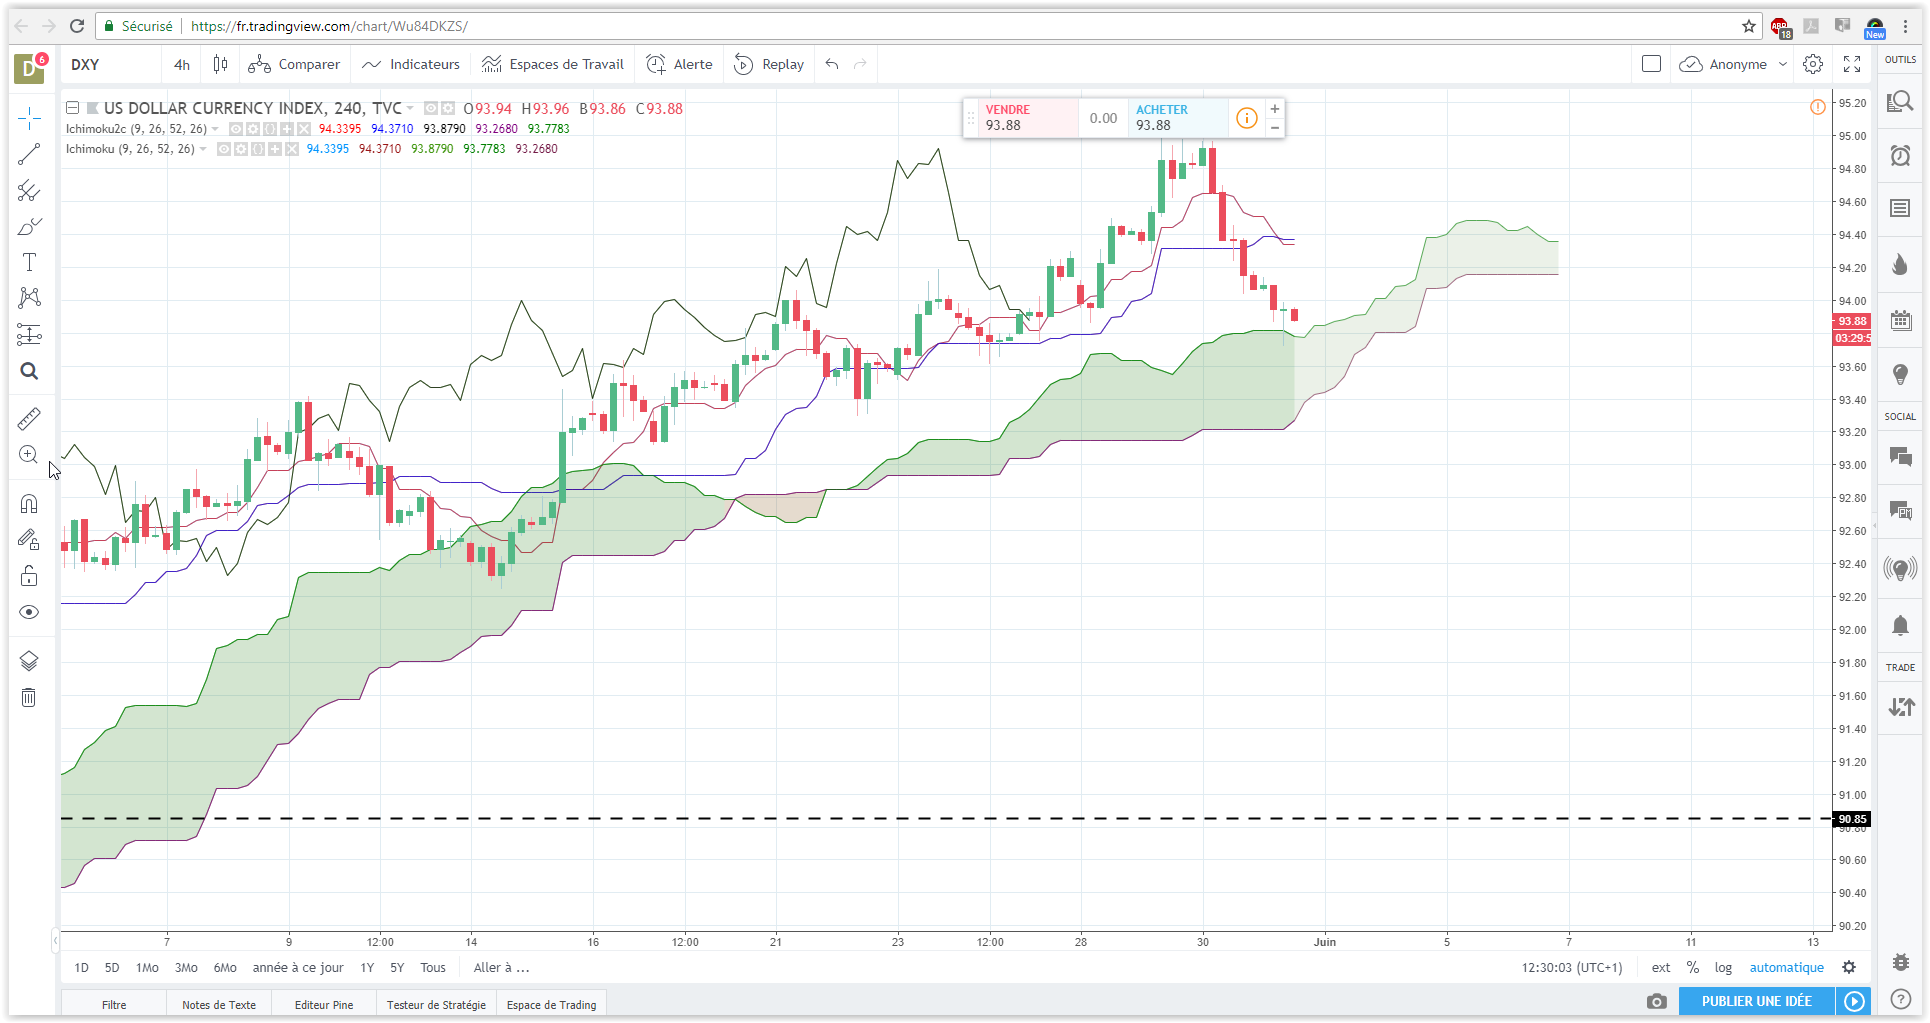
Task: Expand the Ichimoku2c indicator dropdown arrow
Action: click(x=215, y=129)
